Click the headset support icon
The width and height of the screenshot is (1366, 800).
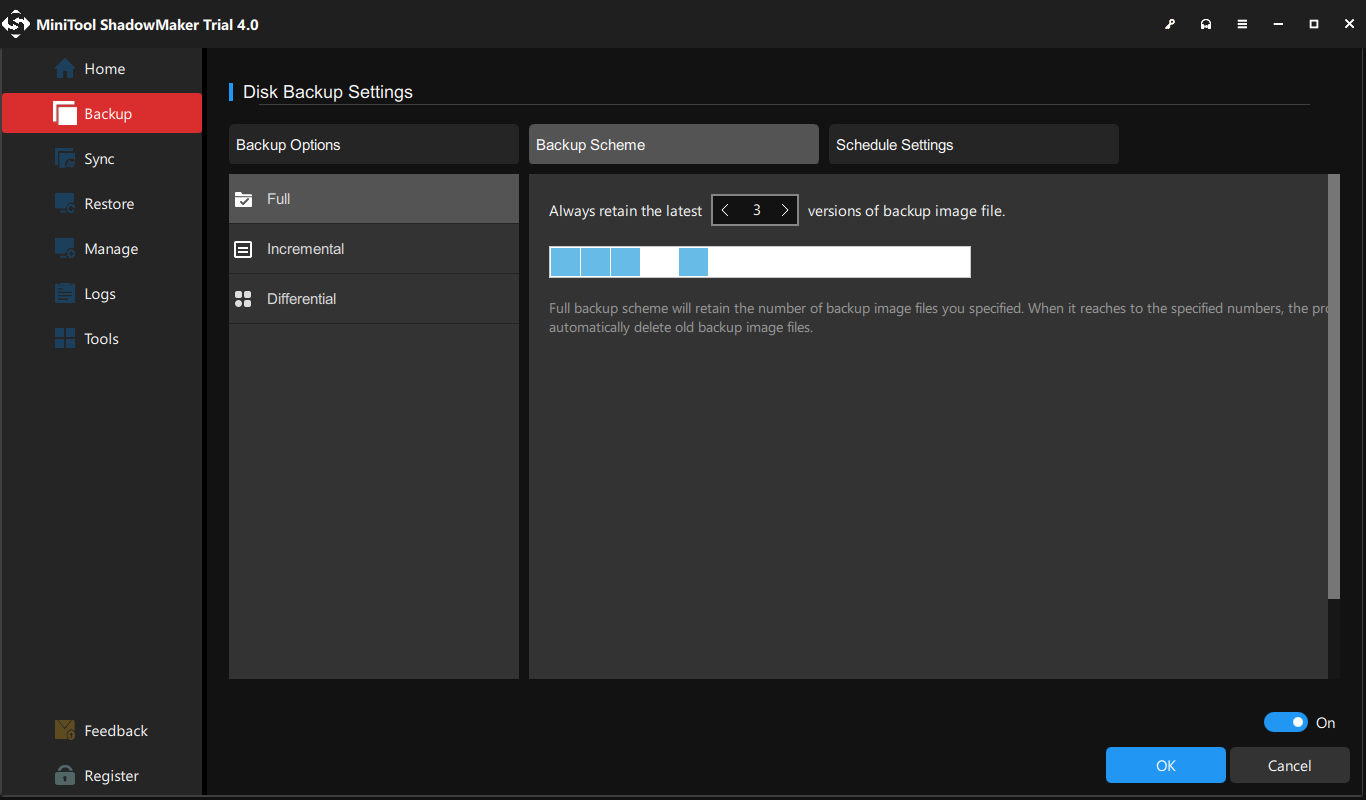(x=1206, y=24)
